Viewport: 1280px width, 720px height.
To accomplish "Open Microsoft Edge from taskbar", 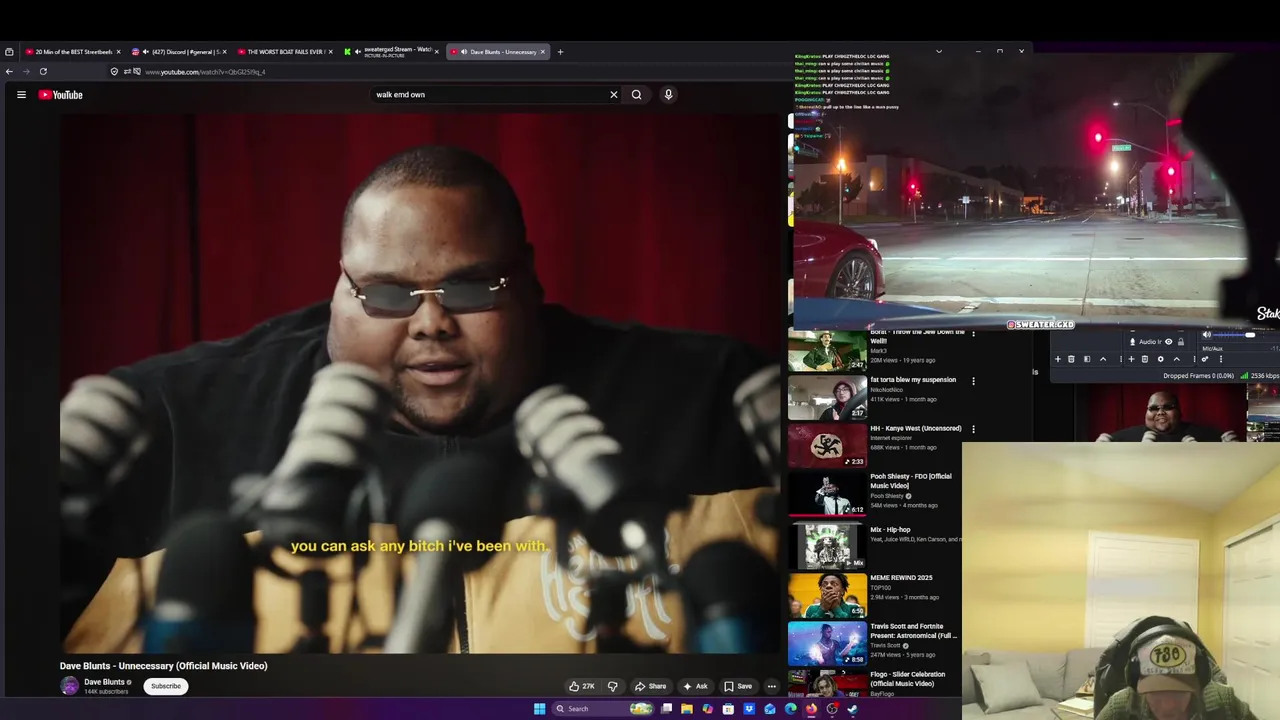I will (790, 709).
